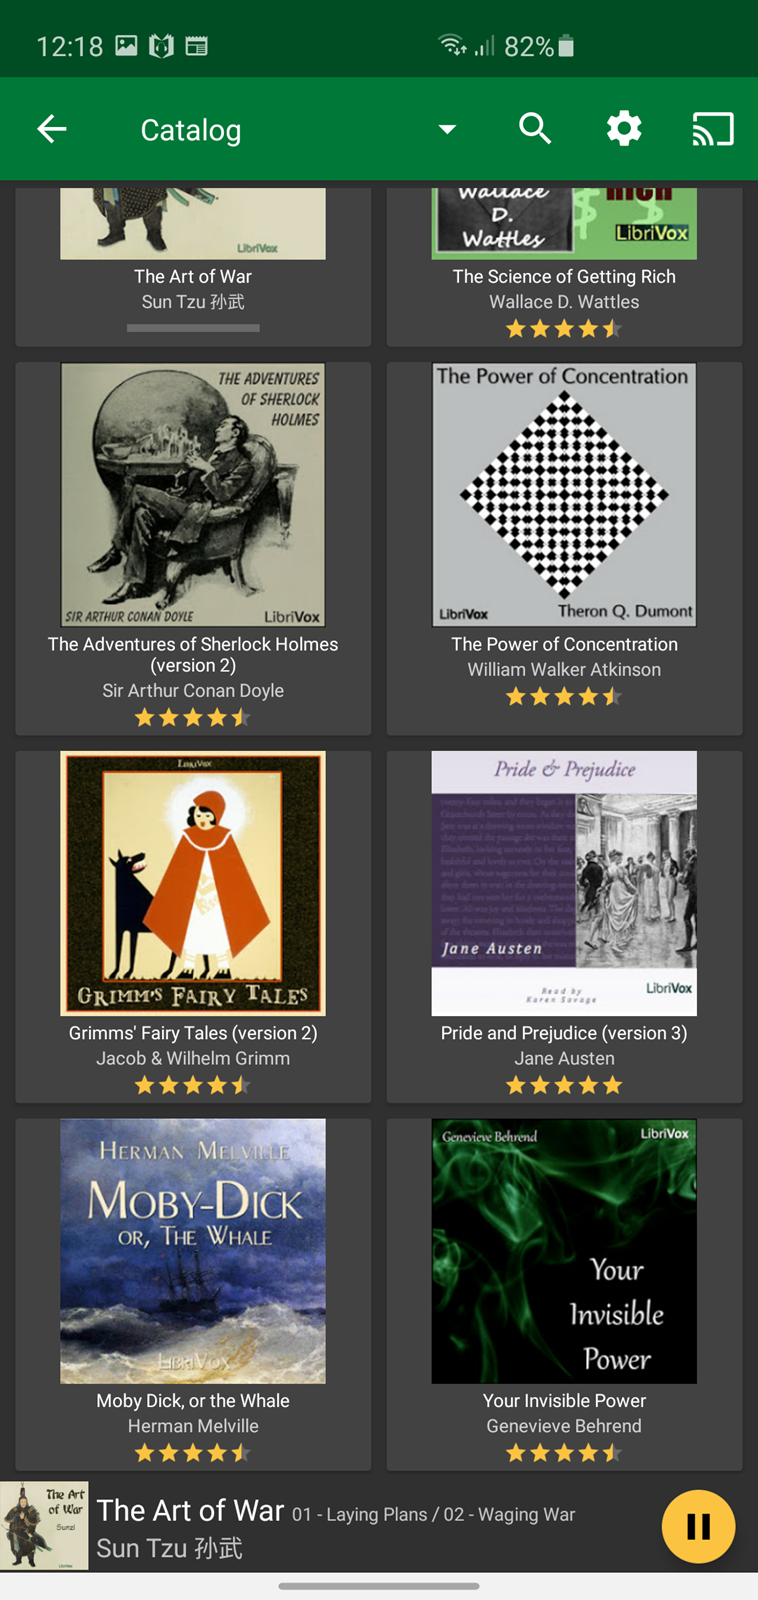Image resolution: width=758 pixels, height=1600 pixels.
Task: Click The Art of War progress bar
Action: (193, 327)
